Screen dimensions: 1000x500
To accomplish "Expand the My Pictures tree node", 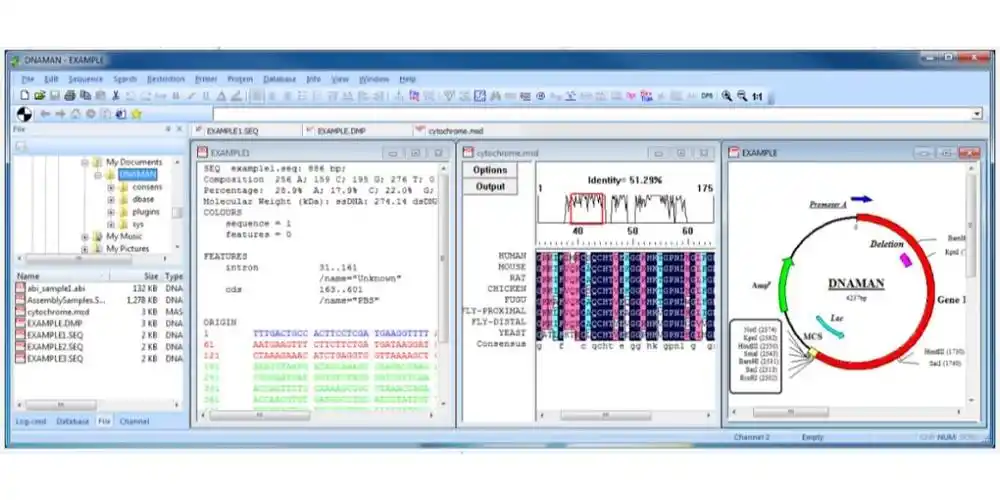I will click(x=85, y=249).
